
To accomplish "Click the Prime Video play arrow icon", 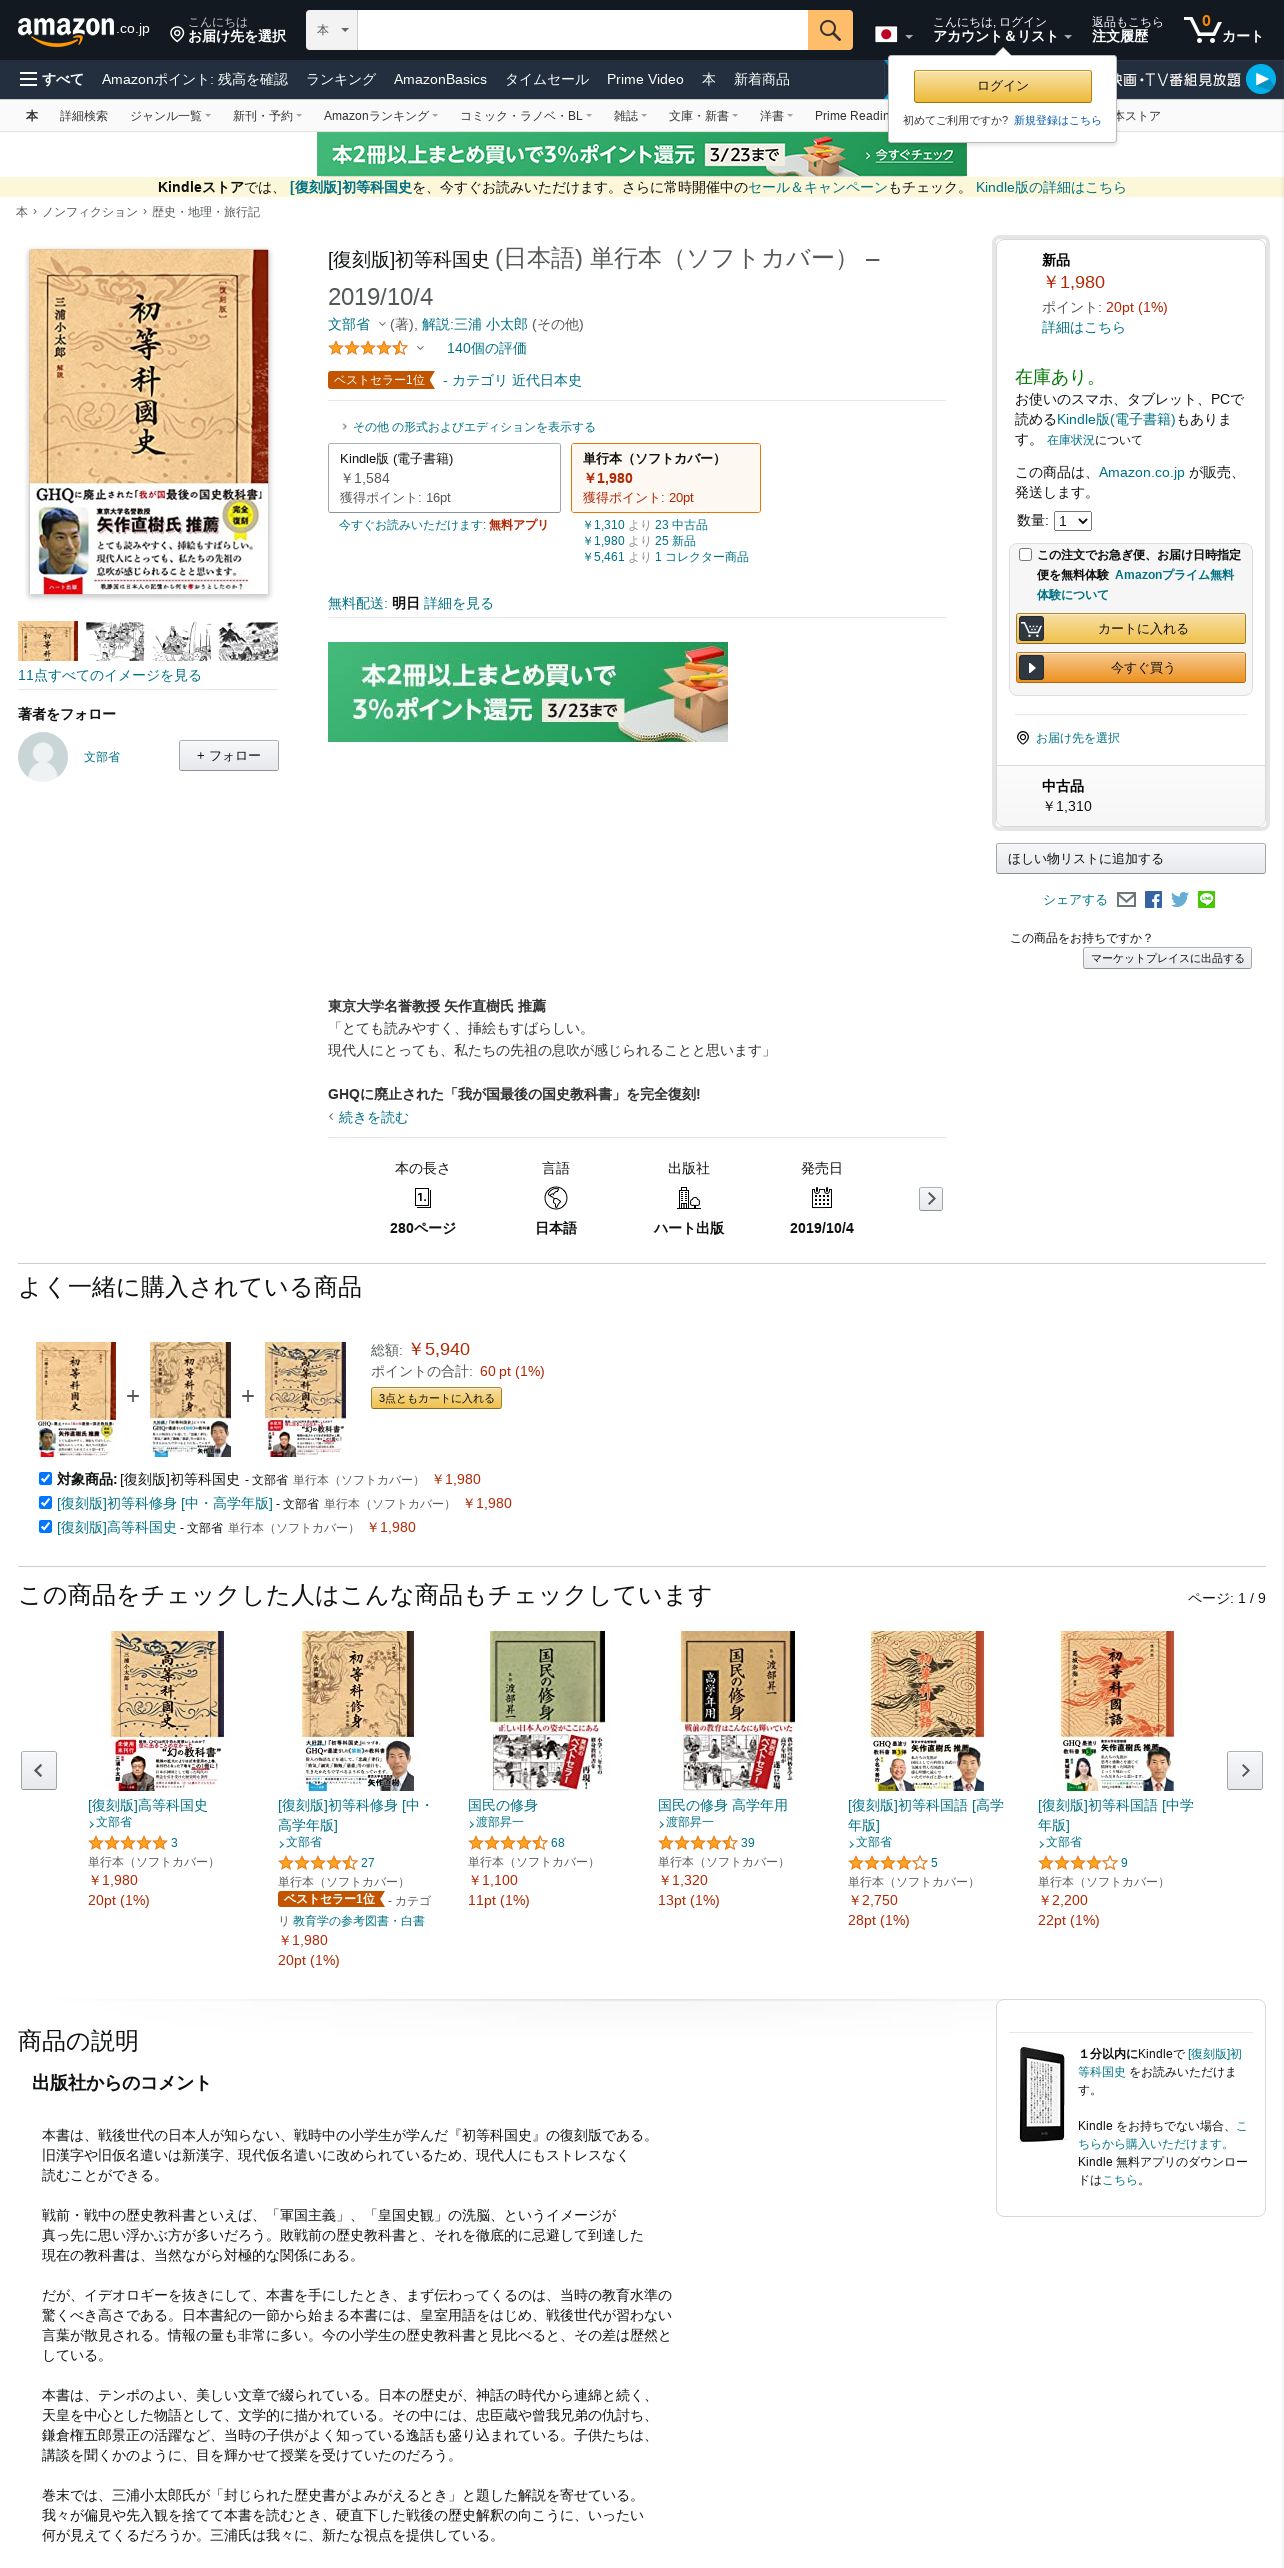I will 1261,79.
